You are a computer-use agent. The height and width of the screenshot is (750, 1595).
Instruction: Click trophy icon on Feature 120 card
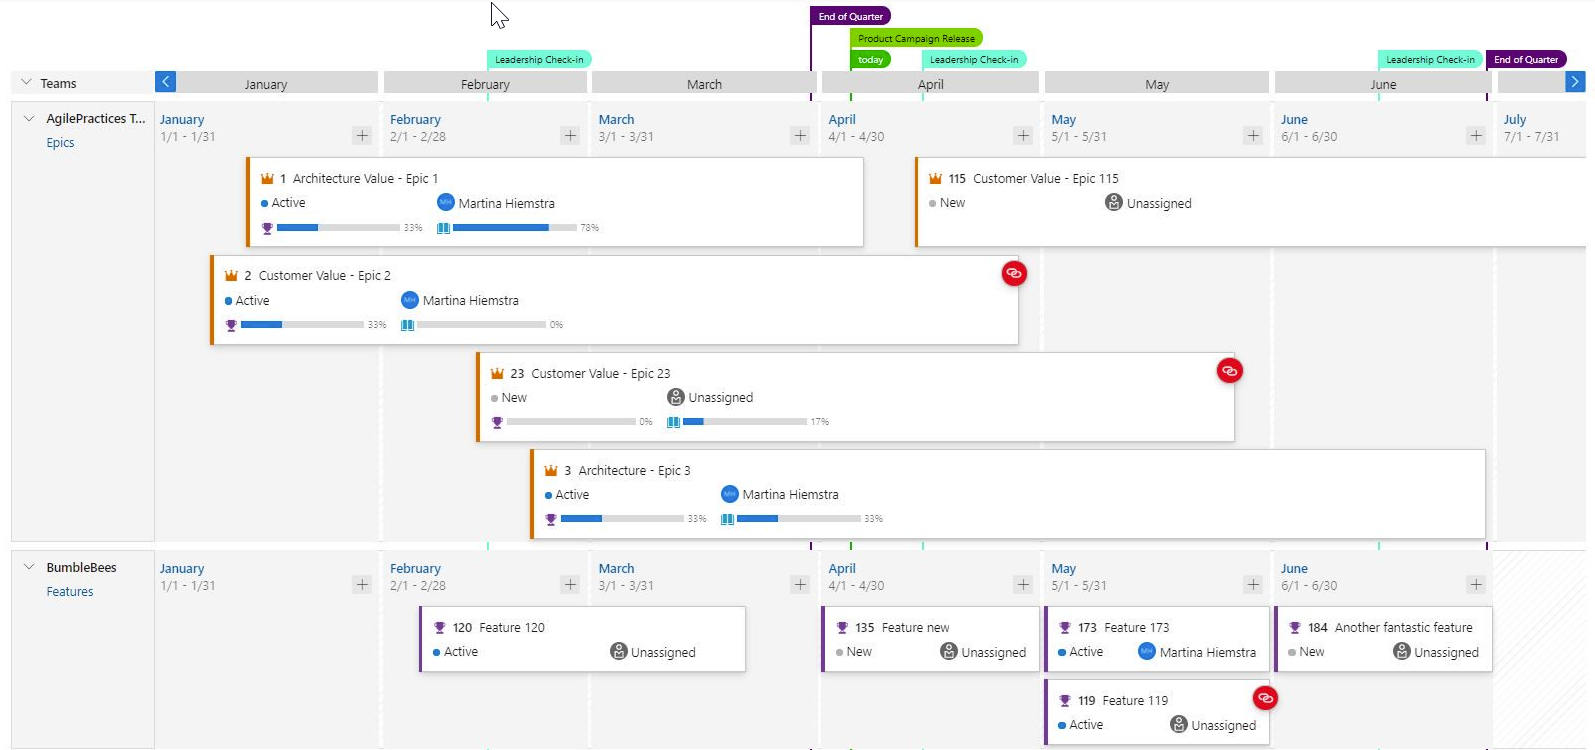[439, 628]
